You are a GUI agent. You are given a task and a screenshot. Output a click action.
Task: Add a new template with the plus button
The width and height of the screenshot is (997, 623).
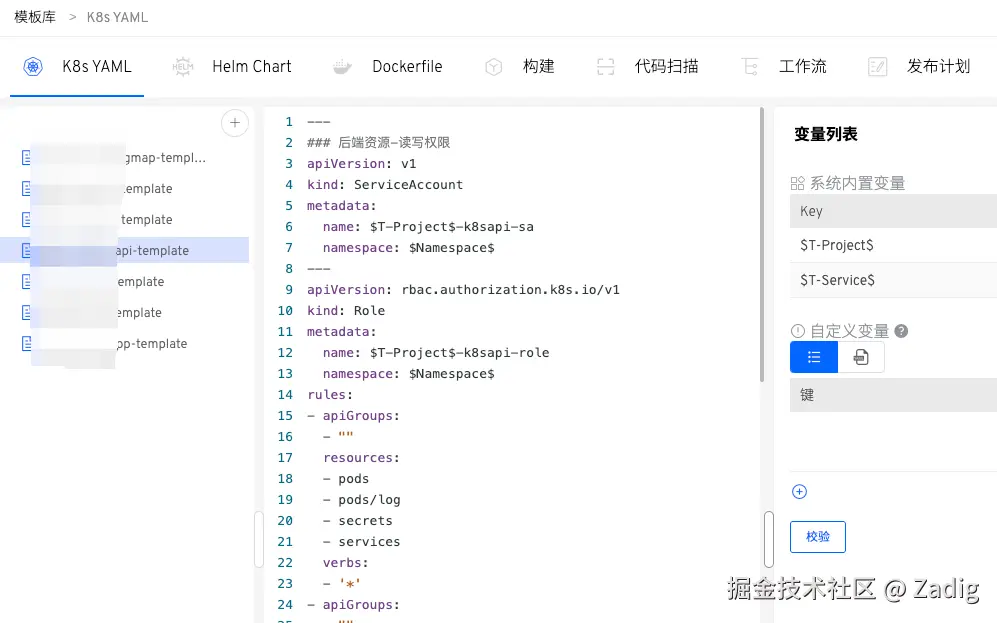pos(235,123)
